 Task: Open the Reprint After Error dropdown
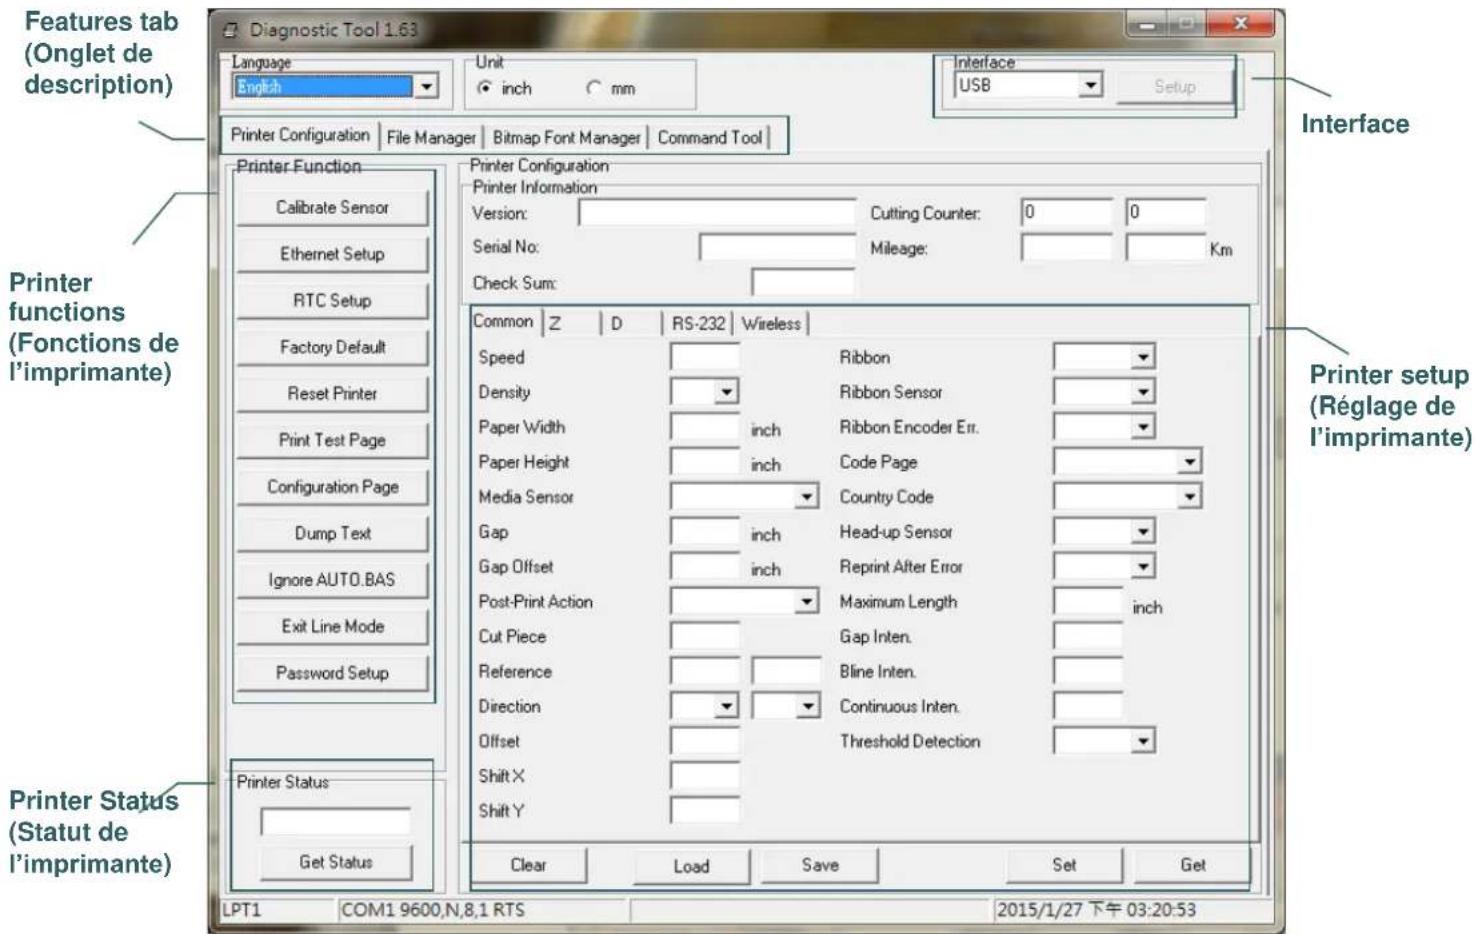[x=1143, y=567]
